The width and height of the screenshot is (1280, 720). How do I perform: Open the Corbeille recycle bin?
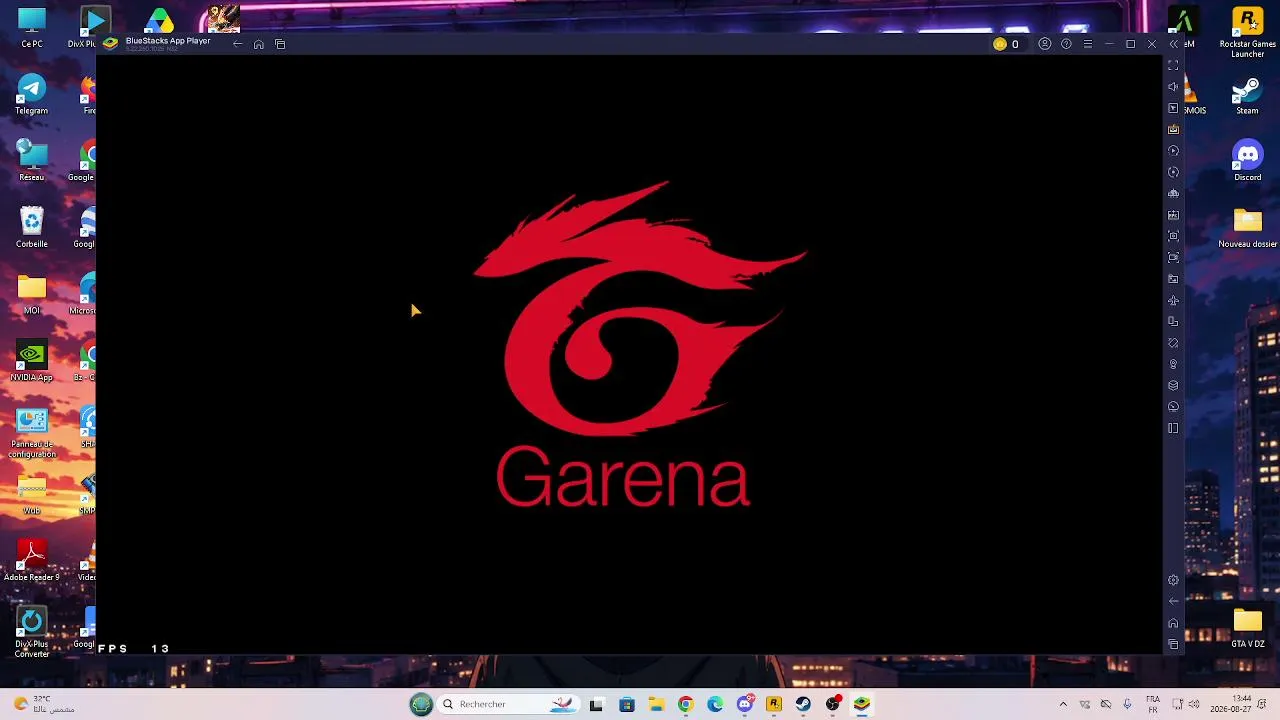tap(32, 228)
